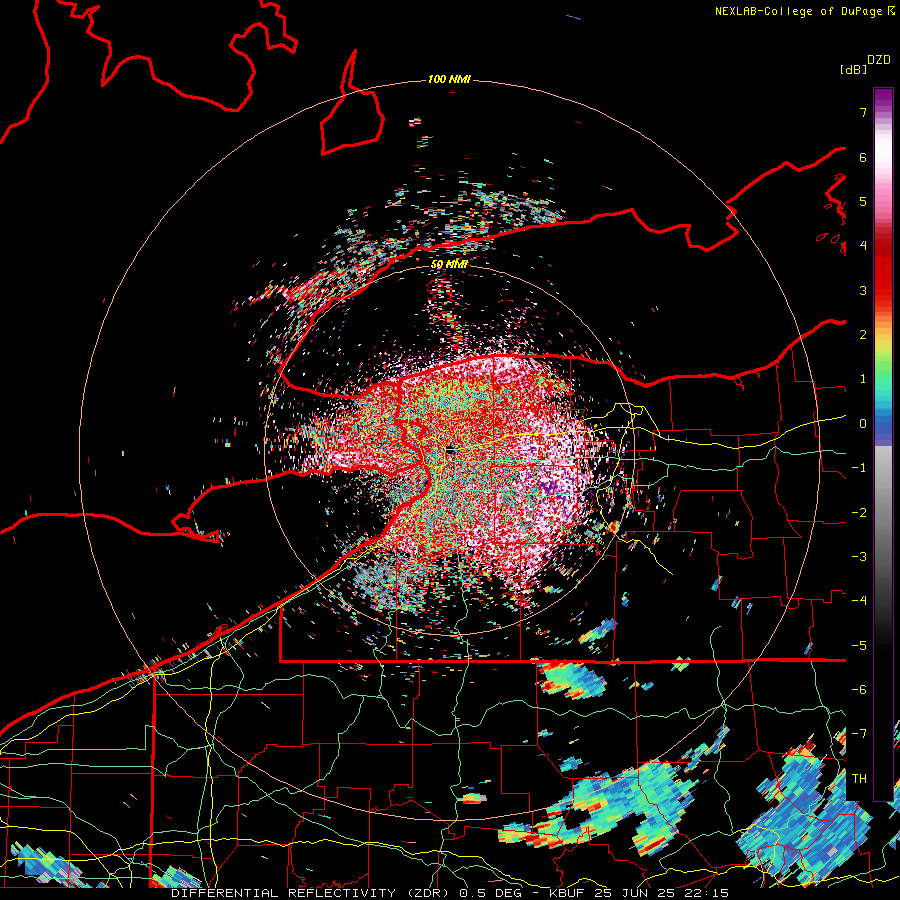The height and width of the screenshot is (900, 900).
Task: Click the DZD legend title
Action: tap(879, 60)
